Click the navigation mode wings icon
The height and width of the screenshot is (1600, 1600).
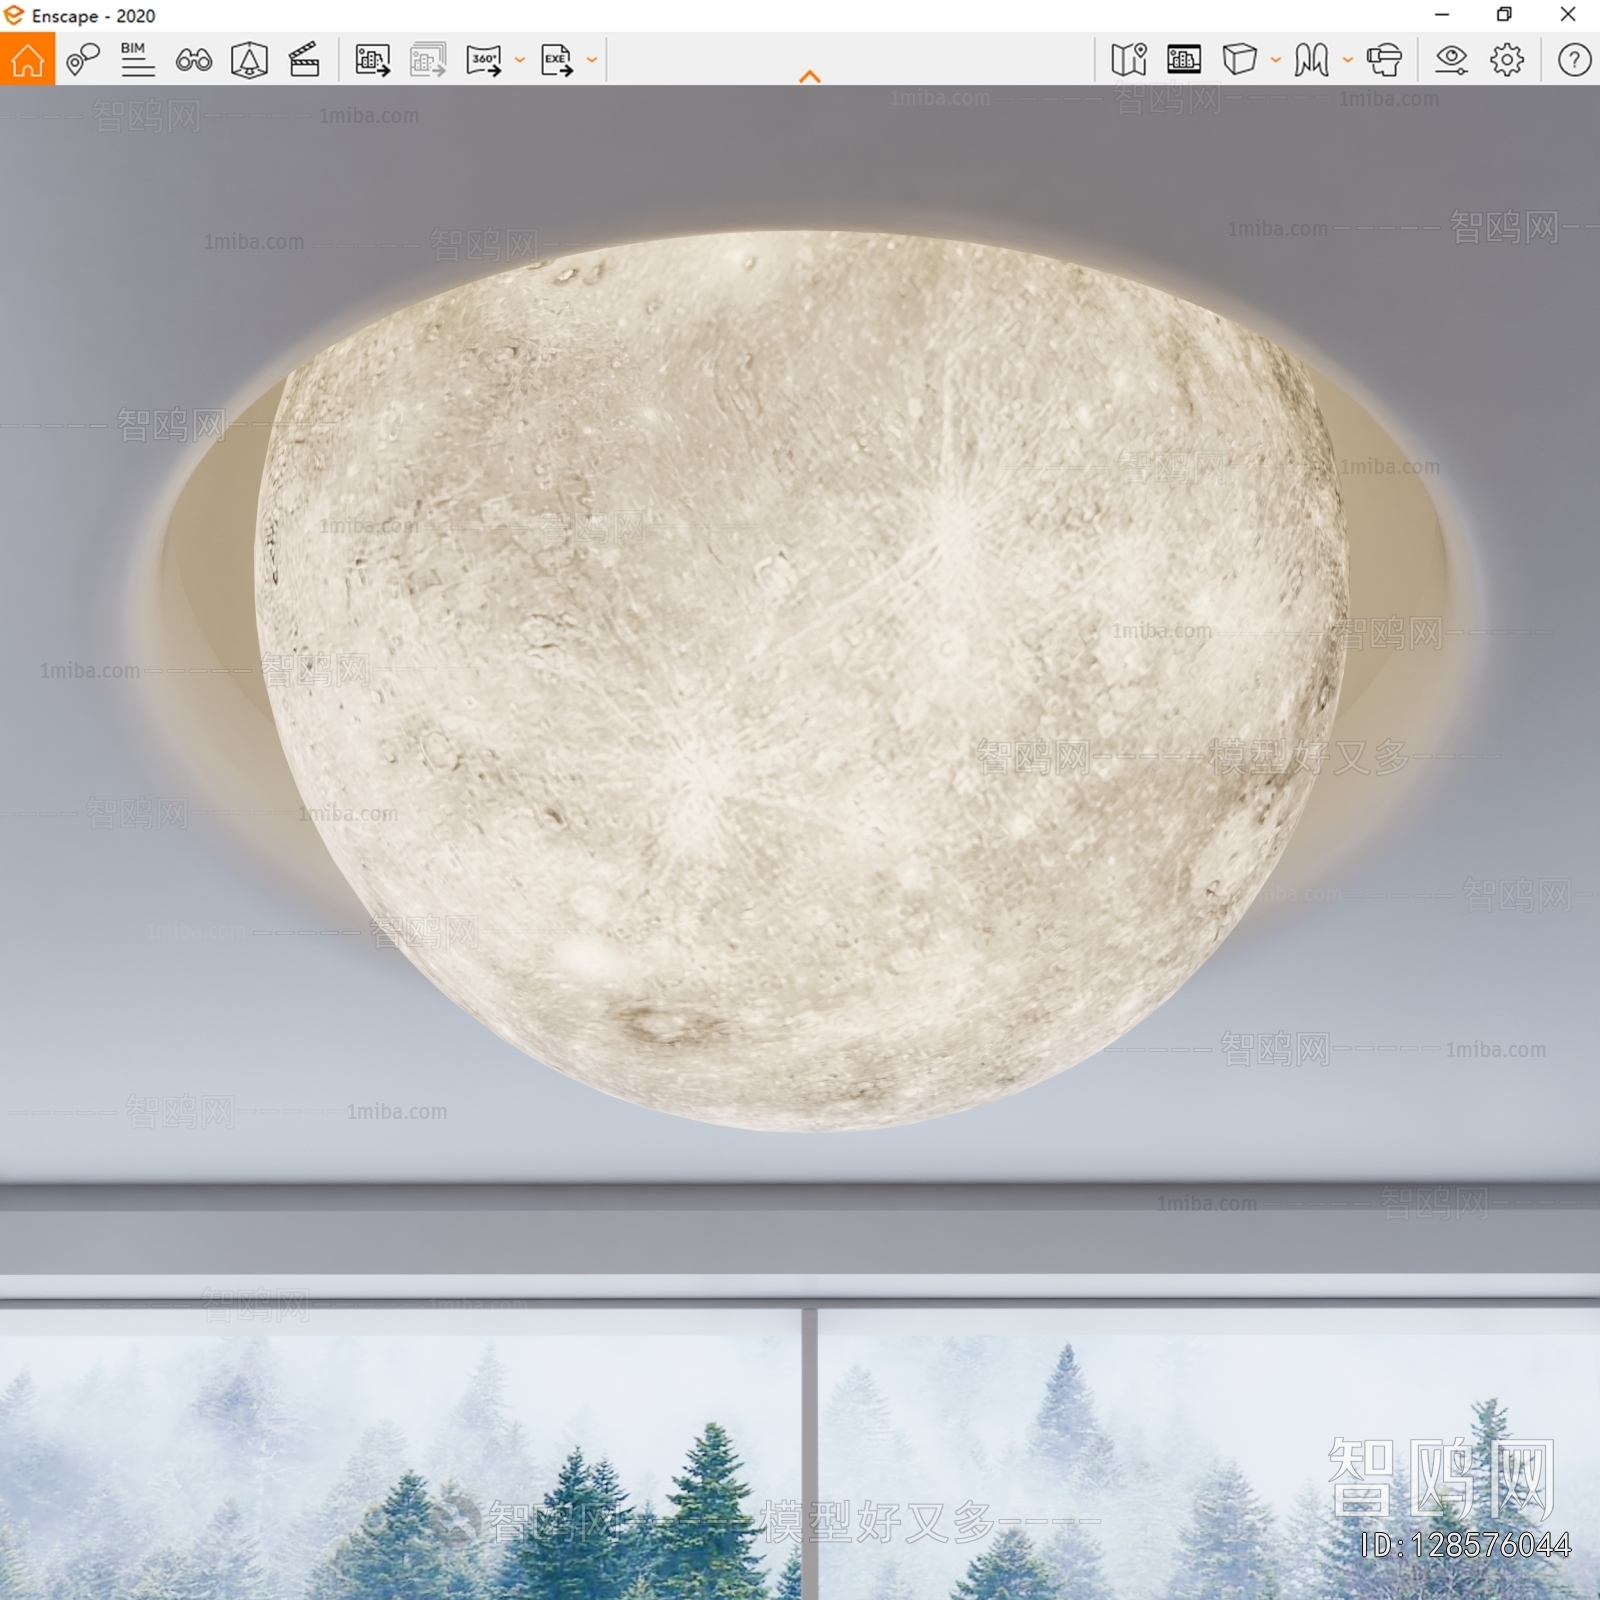coord(1311,60)
